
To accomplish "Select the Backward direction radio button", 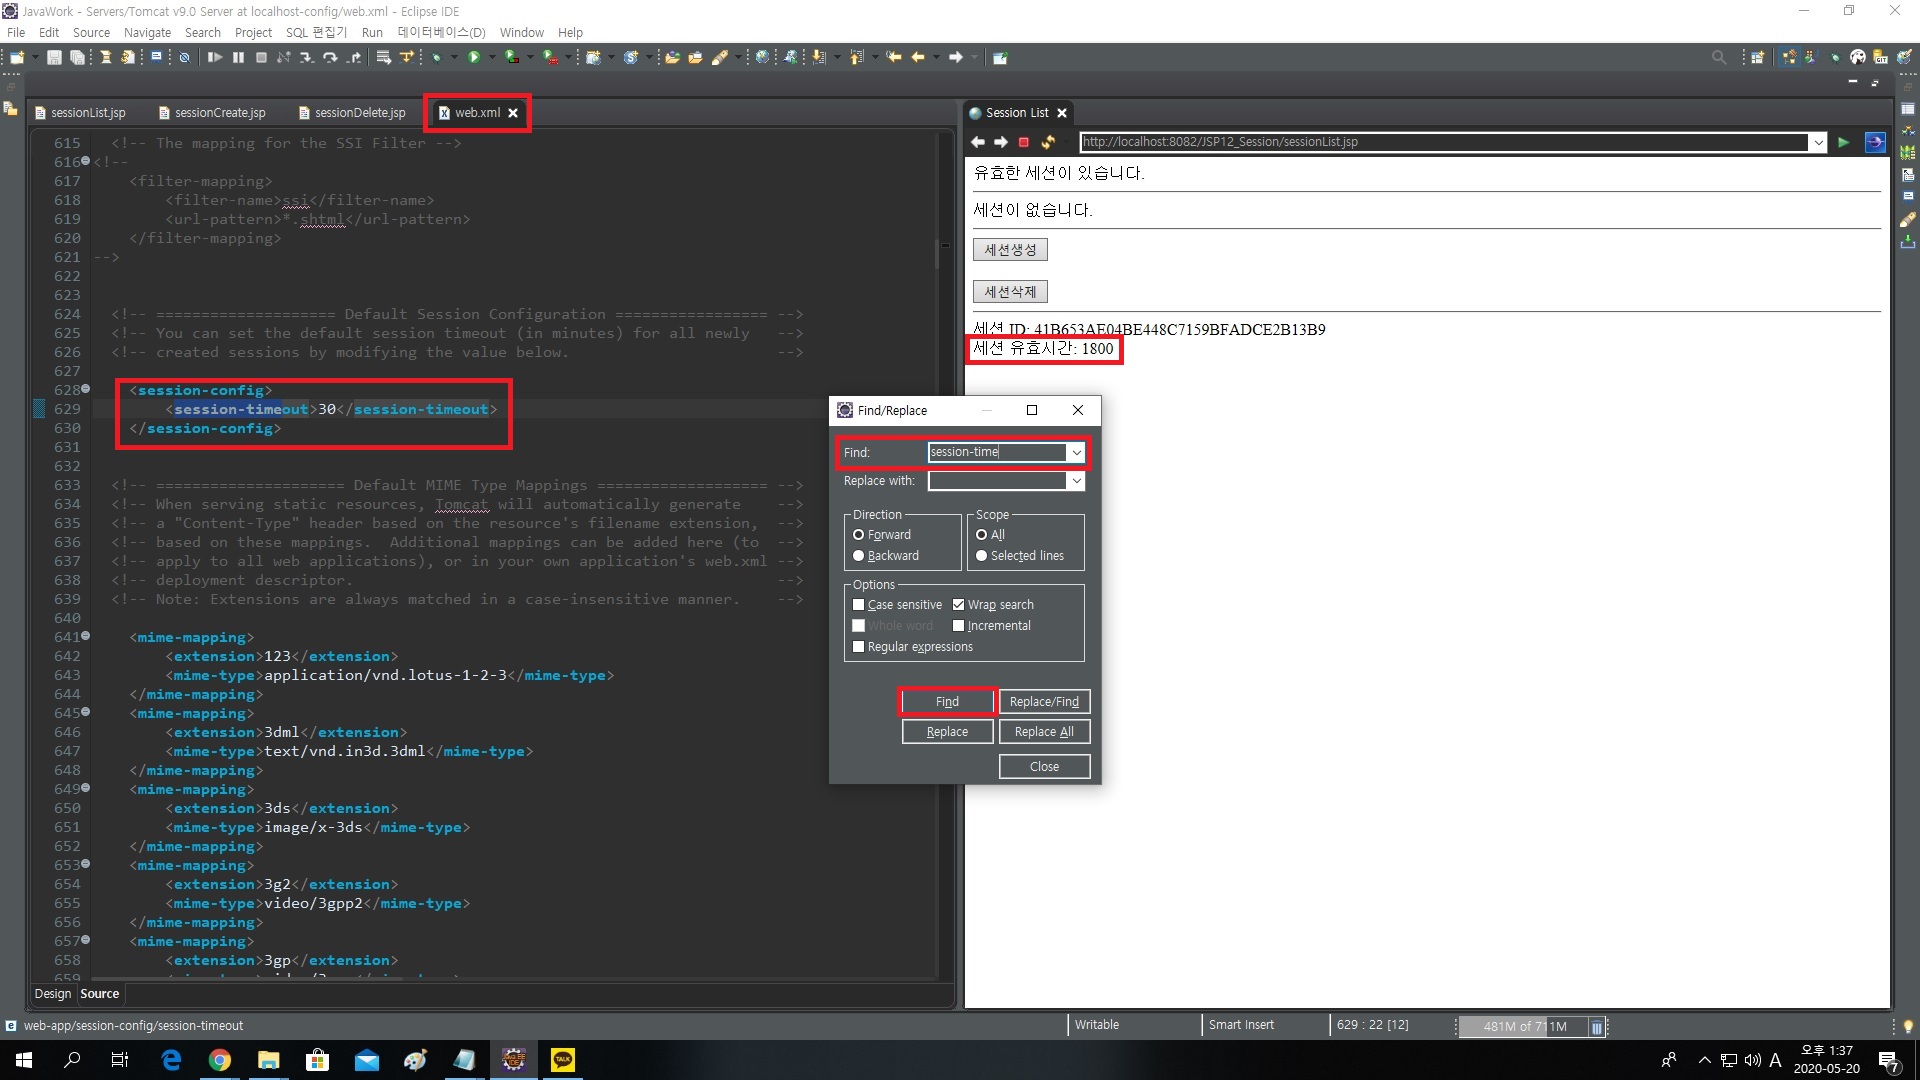I will point(858,556).
